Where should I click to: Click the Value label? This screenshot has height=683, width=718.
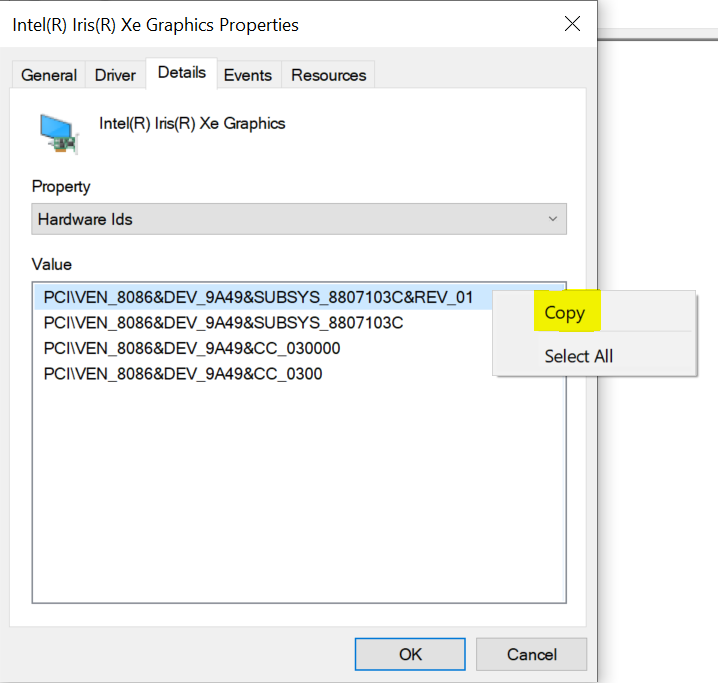51,264
